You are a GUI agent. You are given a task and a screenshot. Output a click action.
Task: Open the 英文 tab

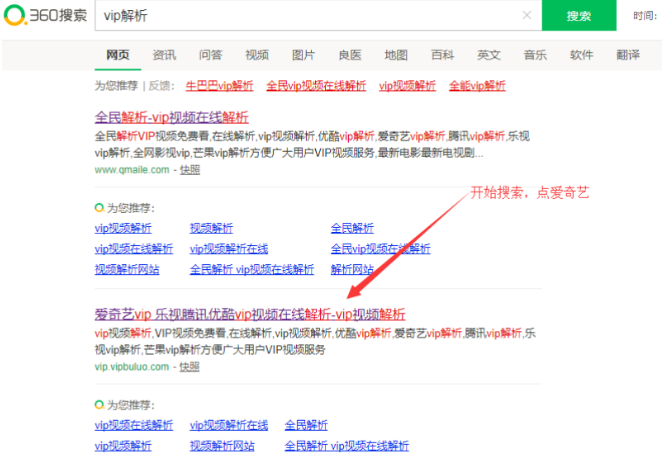[489, 55]
